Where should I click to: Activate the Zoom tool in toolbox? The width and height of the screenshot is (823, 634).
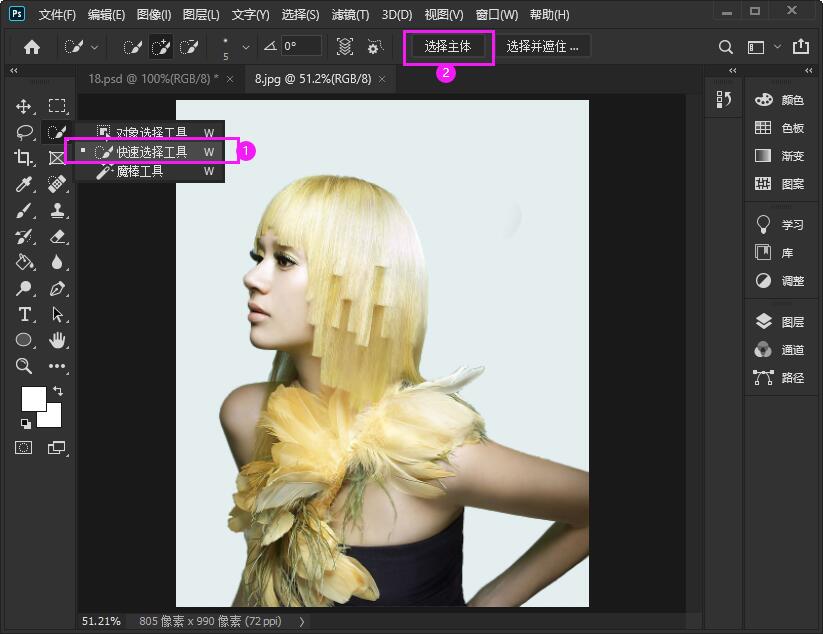24,366
